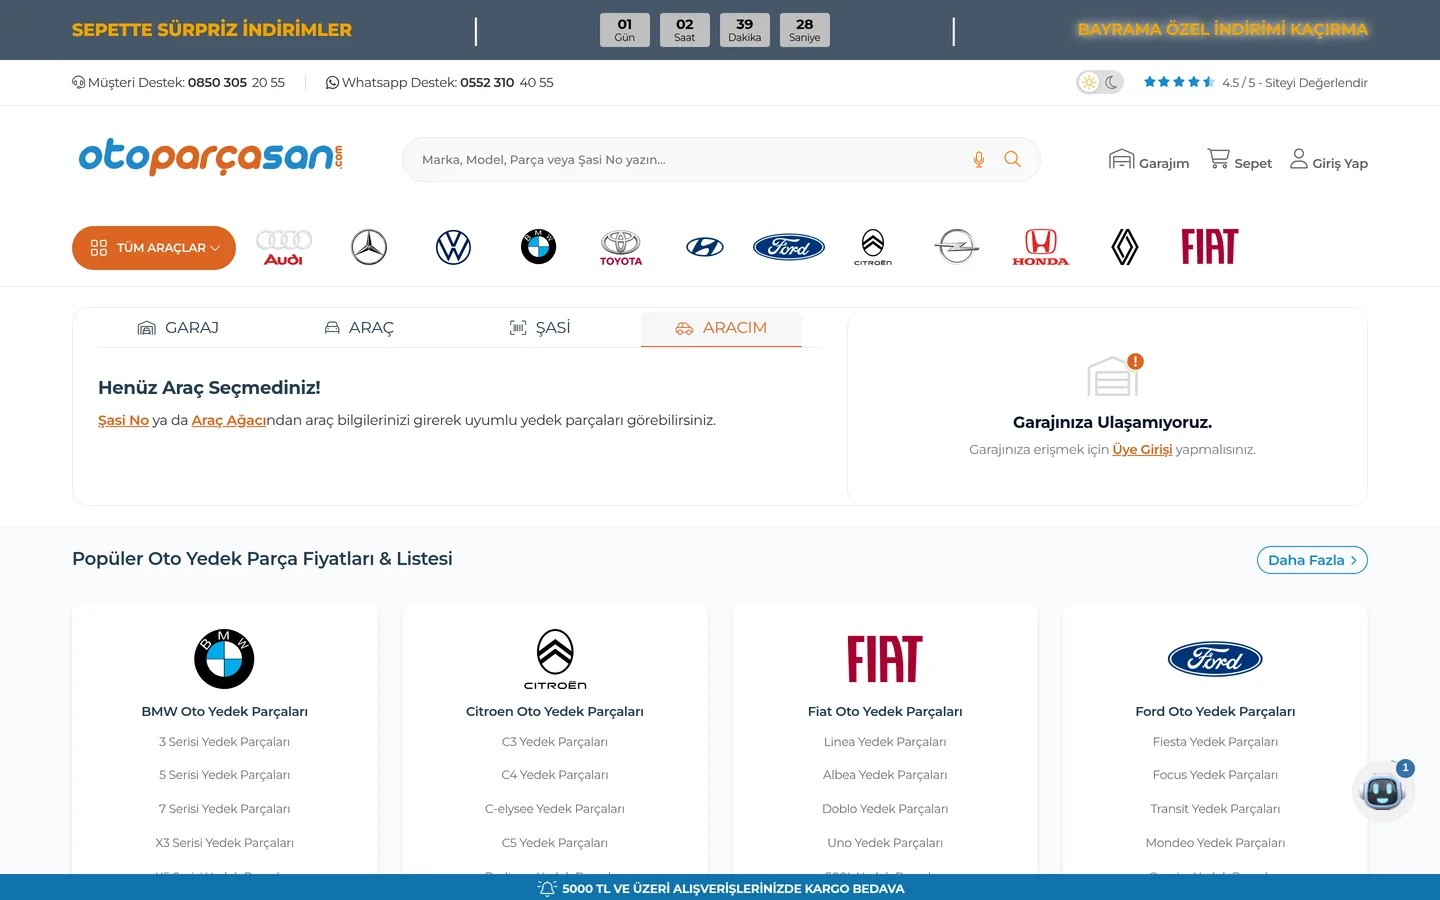Rate the site via star rating
Image resolution: width=1440 pixels, height=900 pixels.
coord(1179,82)
